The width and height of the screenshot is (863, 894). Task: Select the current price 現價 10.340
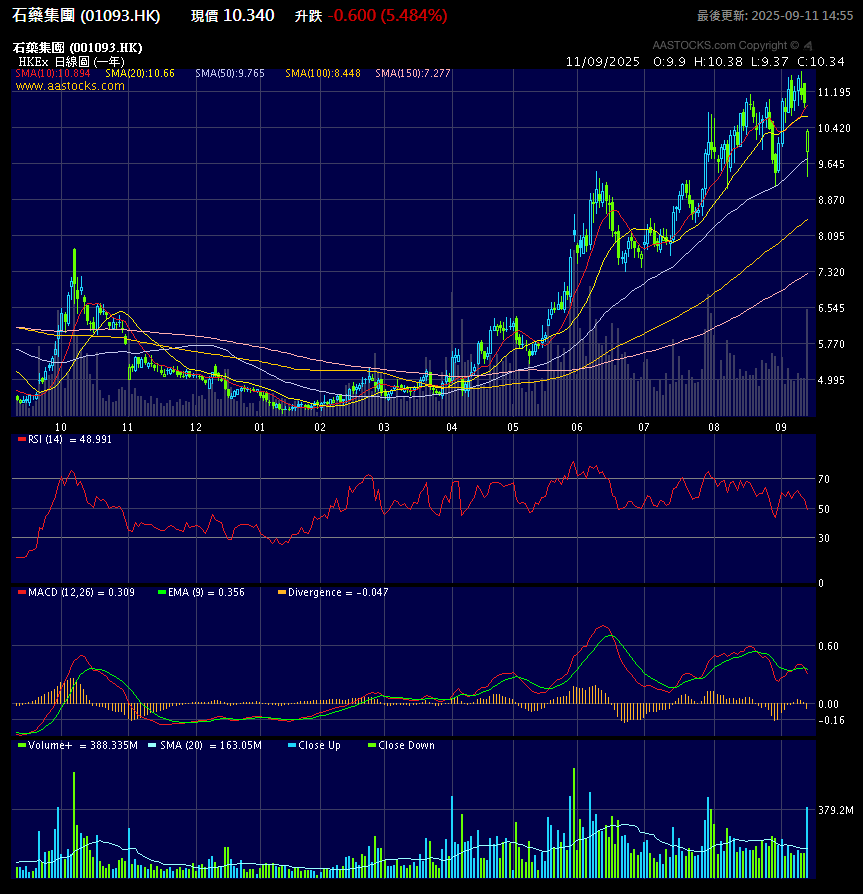233,15
